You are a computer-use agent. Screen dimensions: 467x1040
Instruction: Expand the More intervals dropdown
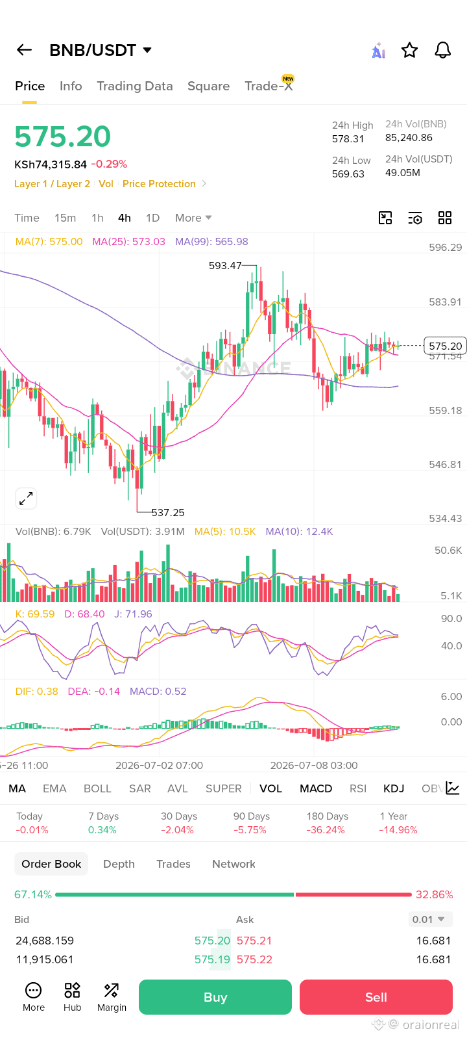tap(193, 218)
